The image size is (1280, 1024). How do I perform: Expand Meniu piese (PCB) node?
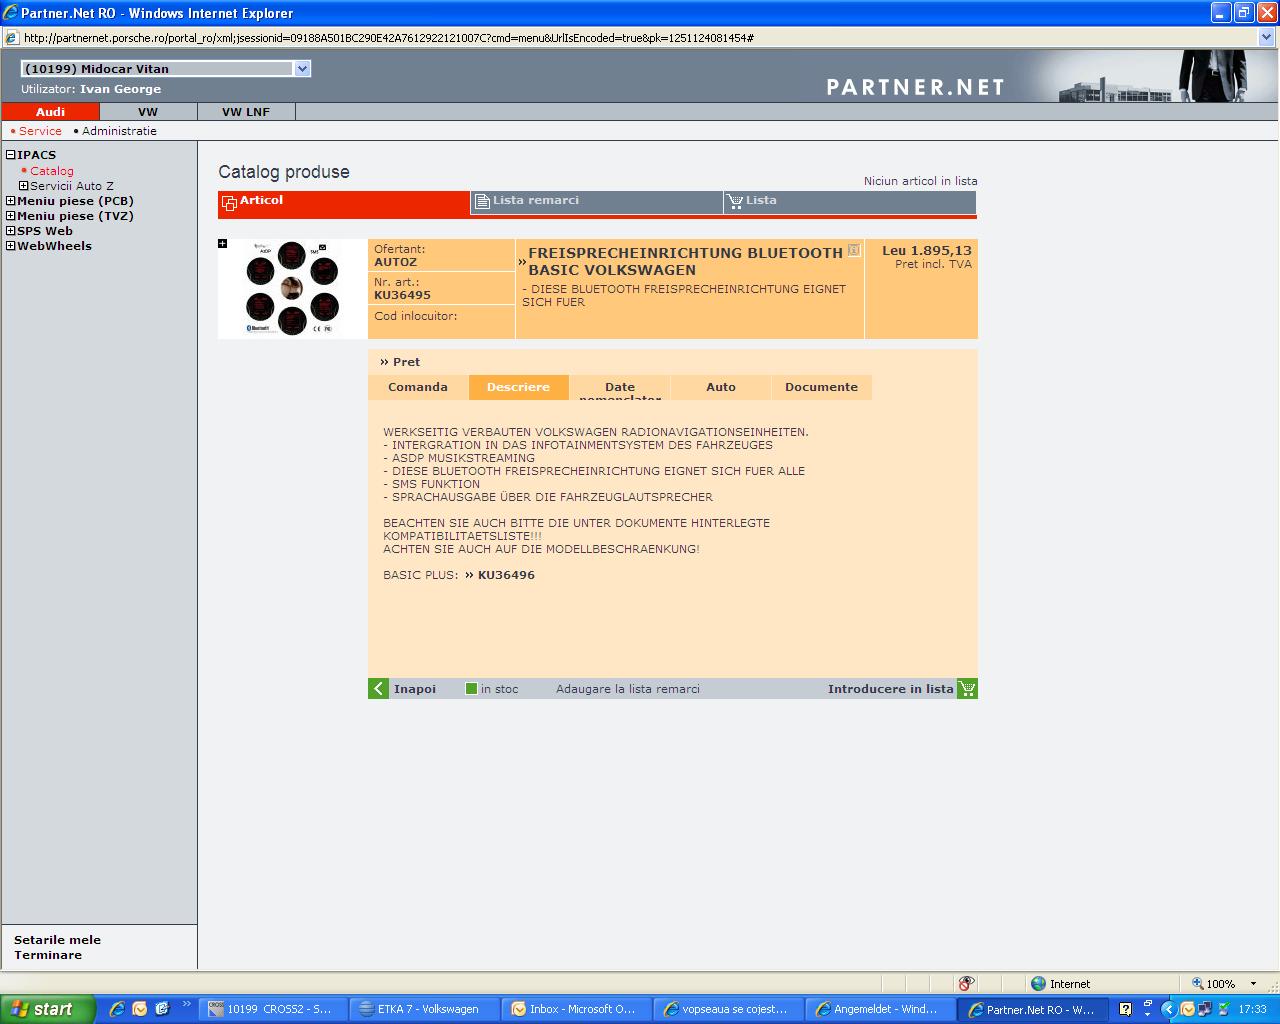click(11, 201)
